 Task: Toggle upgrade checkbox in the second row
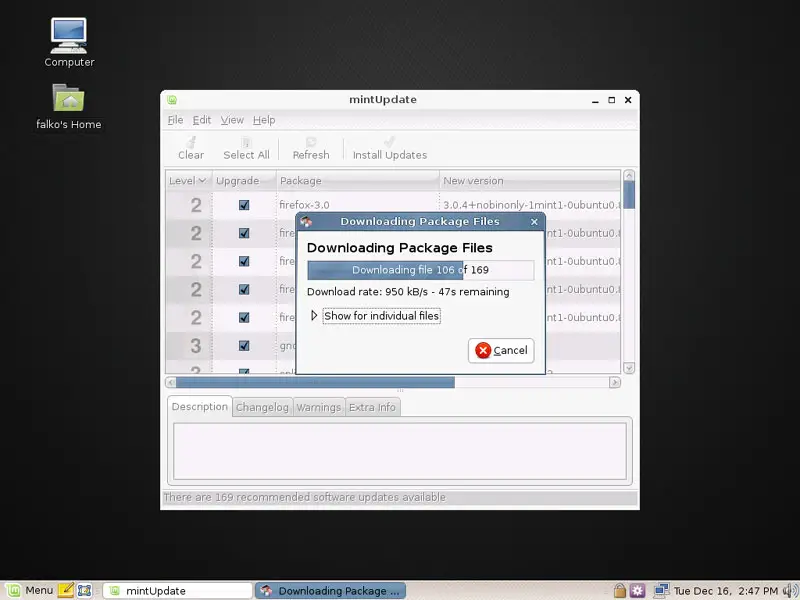tap(244, 233)
